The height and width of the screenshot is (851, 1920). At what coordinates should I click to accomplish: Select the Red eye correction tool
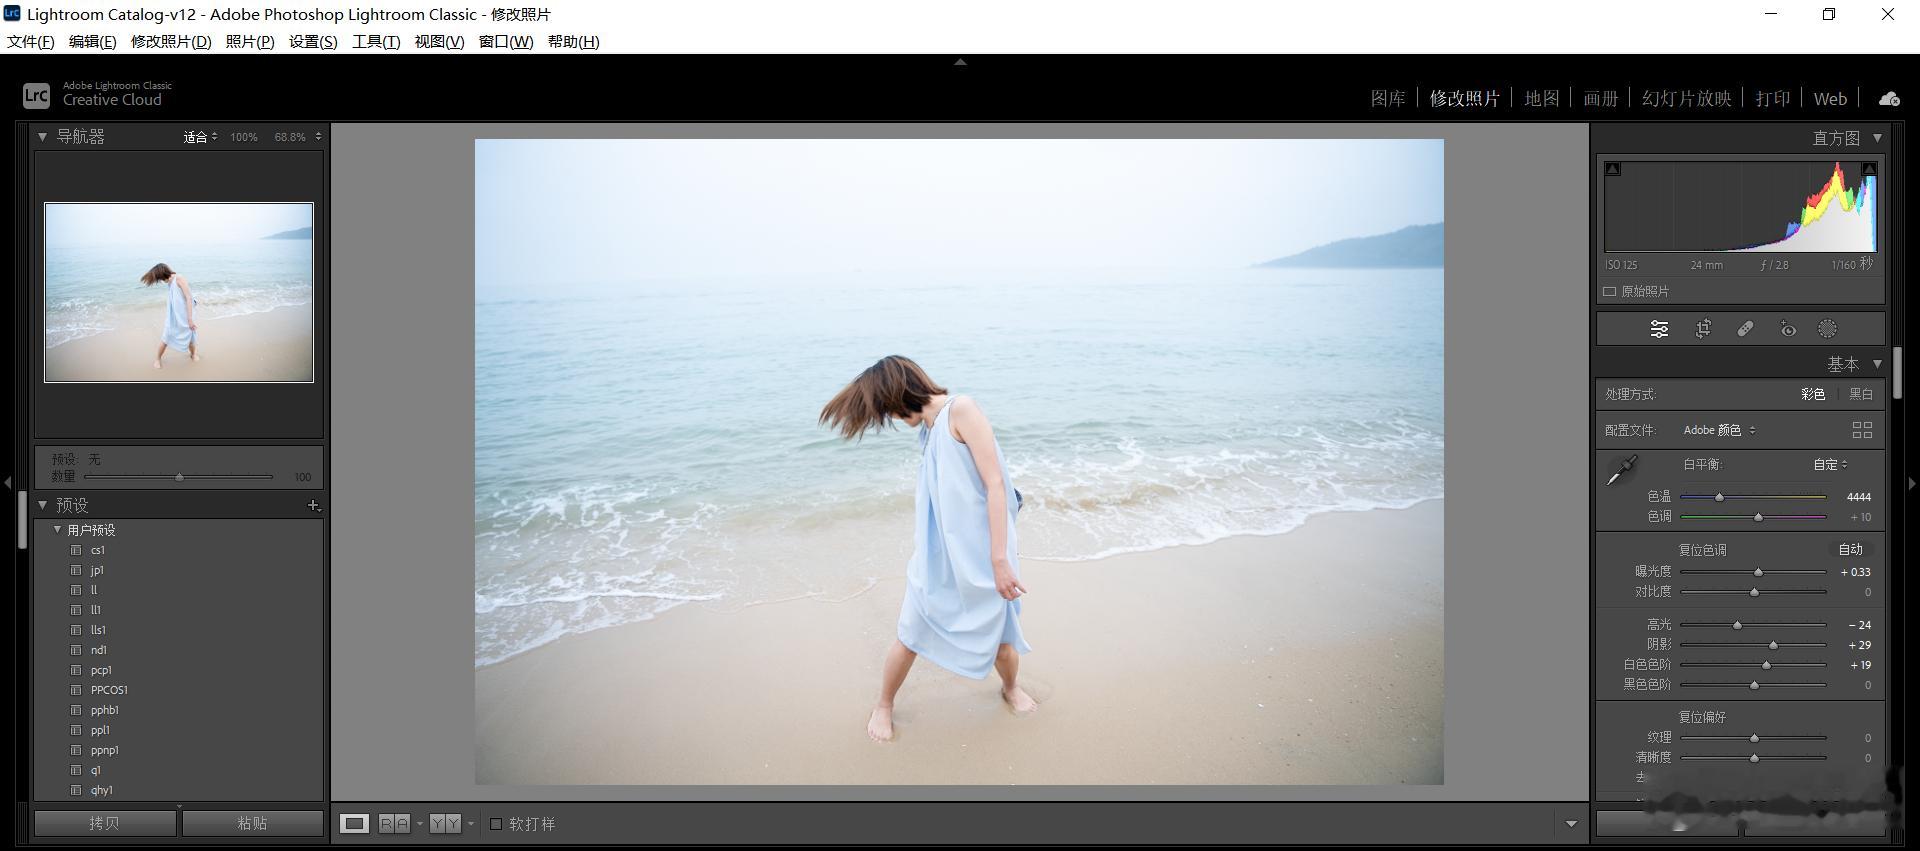tap(1788, 329)
